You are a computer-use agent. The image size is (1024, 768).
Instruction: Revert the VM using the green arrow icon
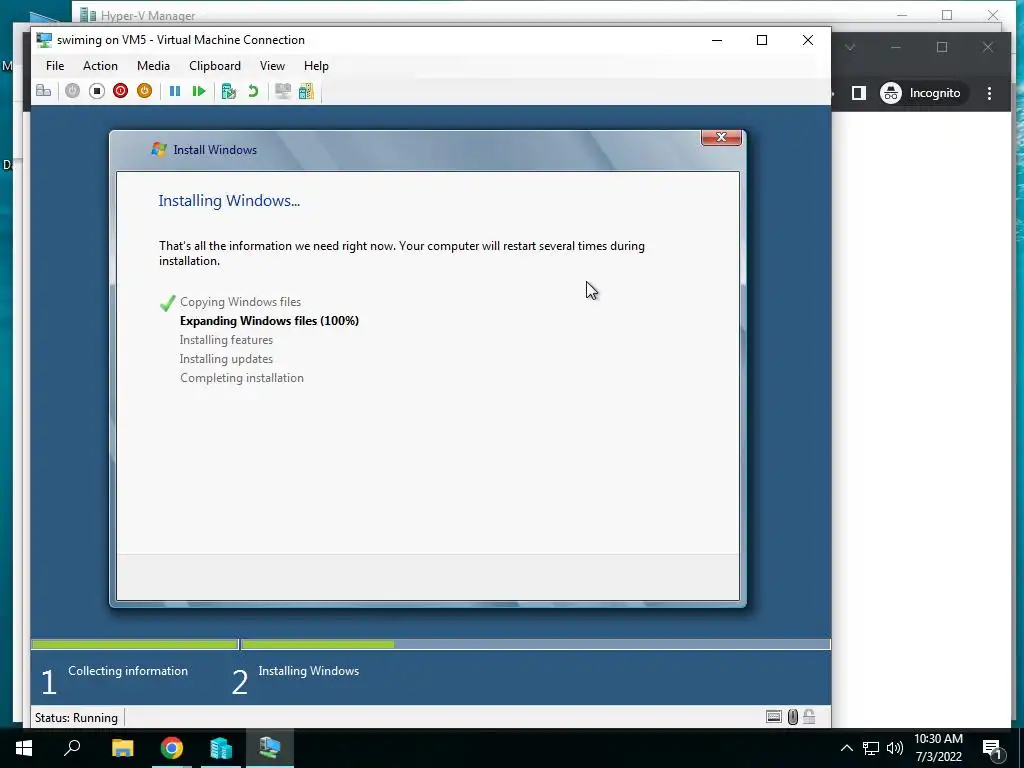(253, 91)
